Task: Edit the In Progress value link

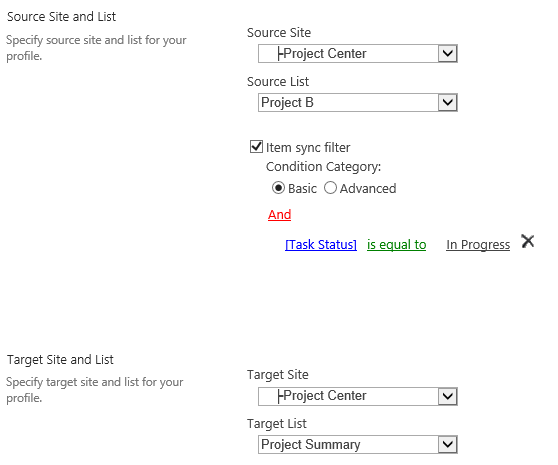Action: 478,245
